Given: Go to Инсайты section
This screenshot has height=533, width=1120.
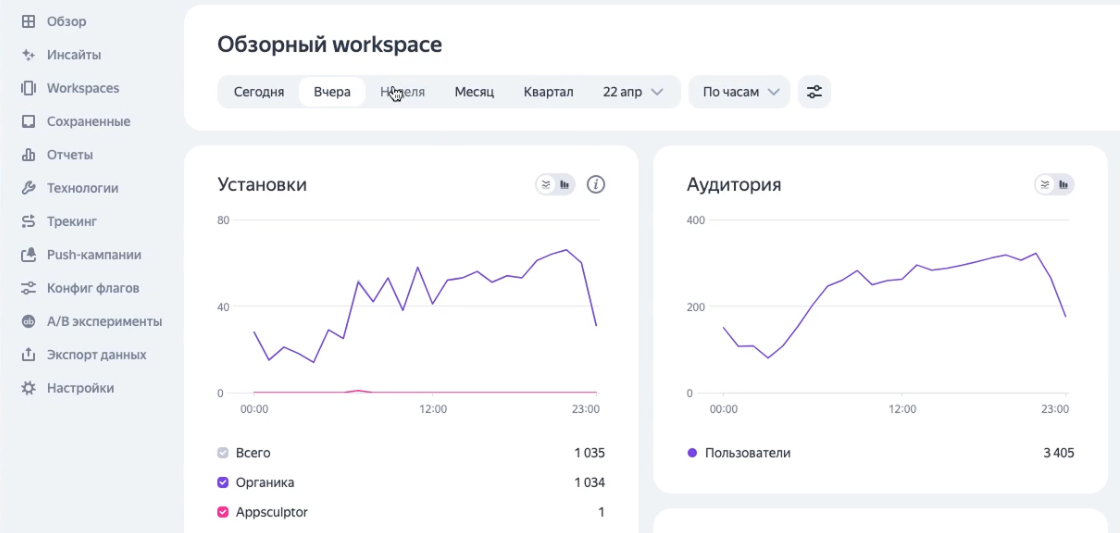Looking at the screenshot, I should click(74, 55).
